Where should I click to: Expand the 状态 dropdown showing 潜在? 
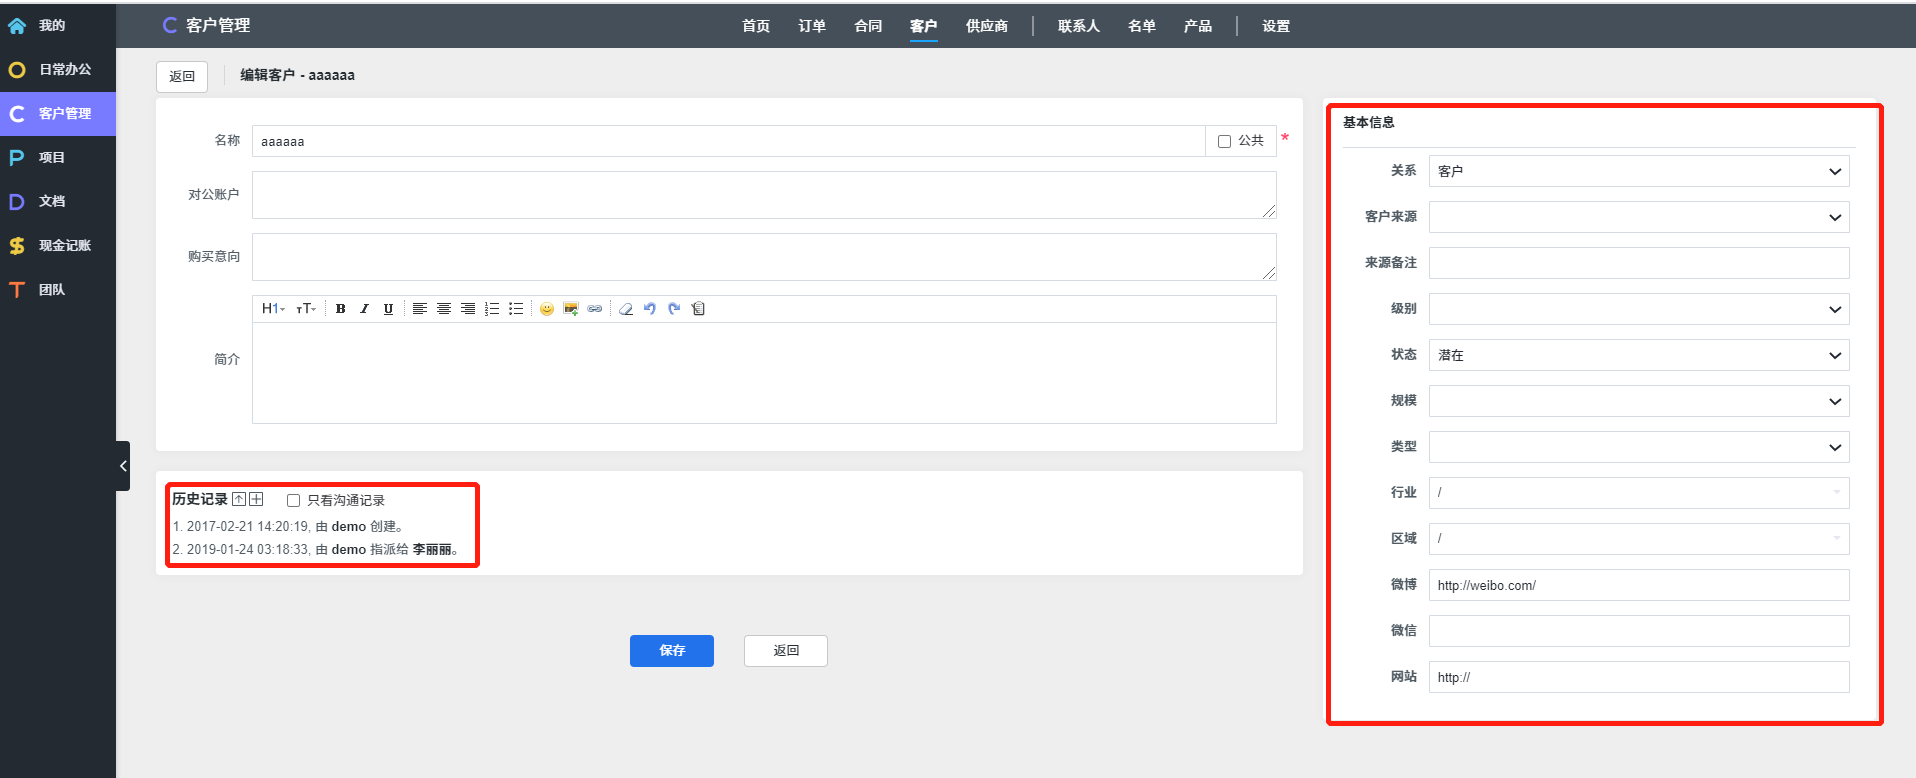coord(1638,355)
